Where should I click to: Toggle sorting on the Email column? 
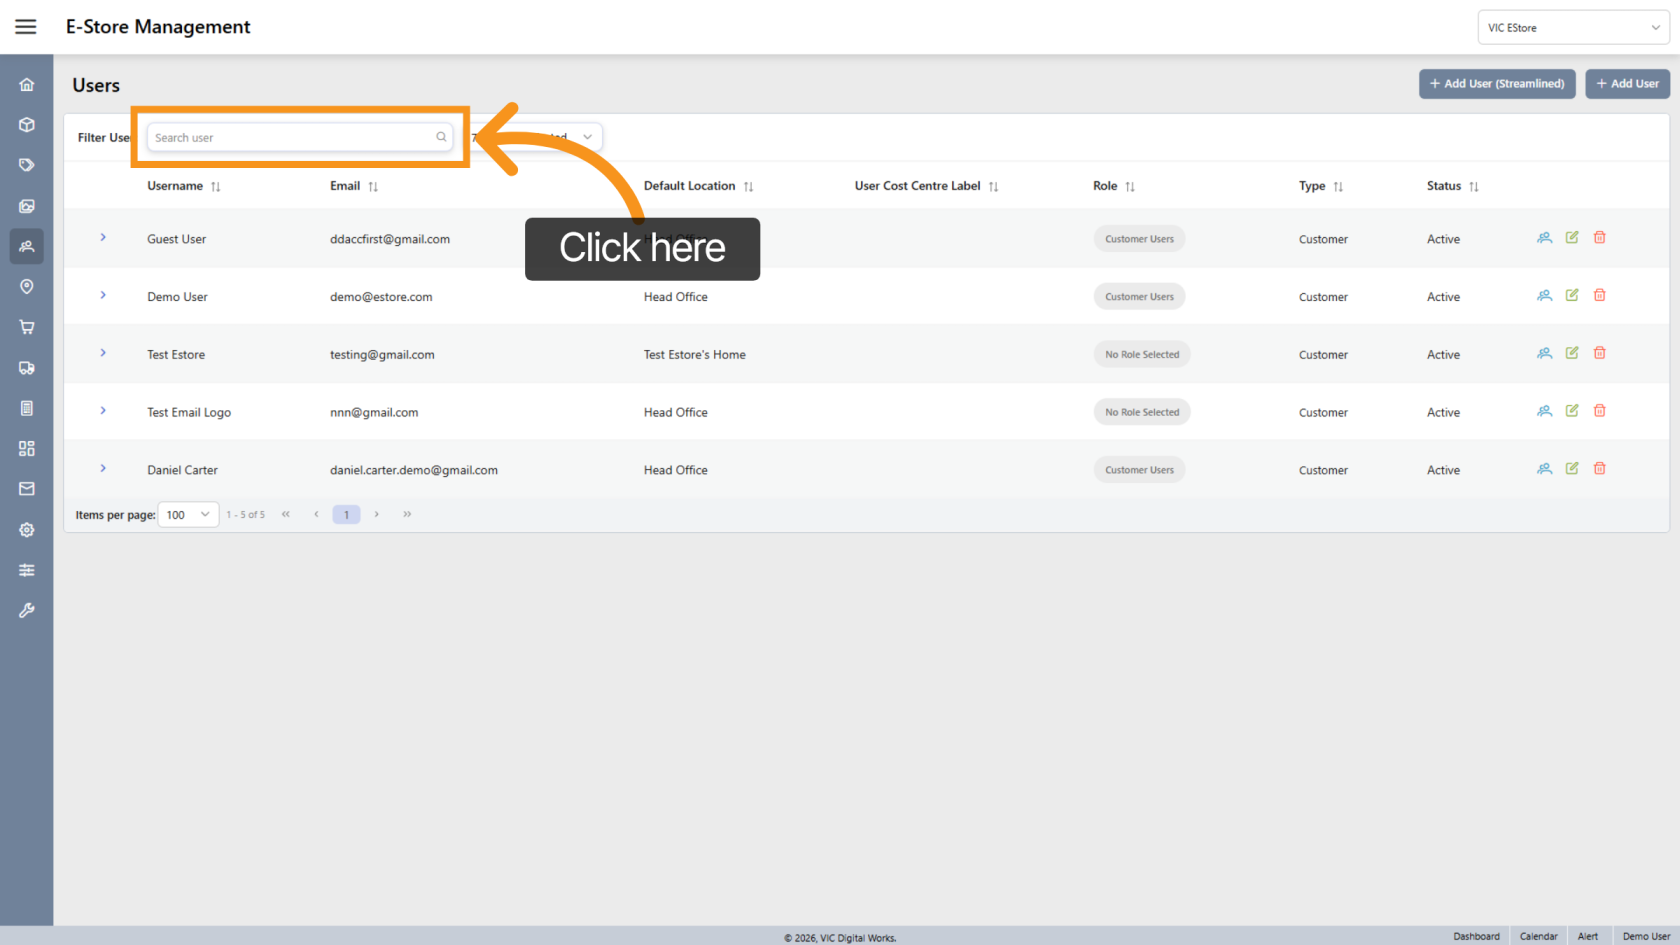pyautogui.click(x=373, y=186)
